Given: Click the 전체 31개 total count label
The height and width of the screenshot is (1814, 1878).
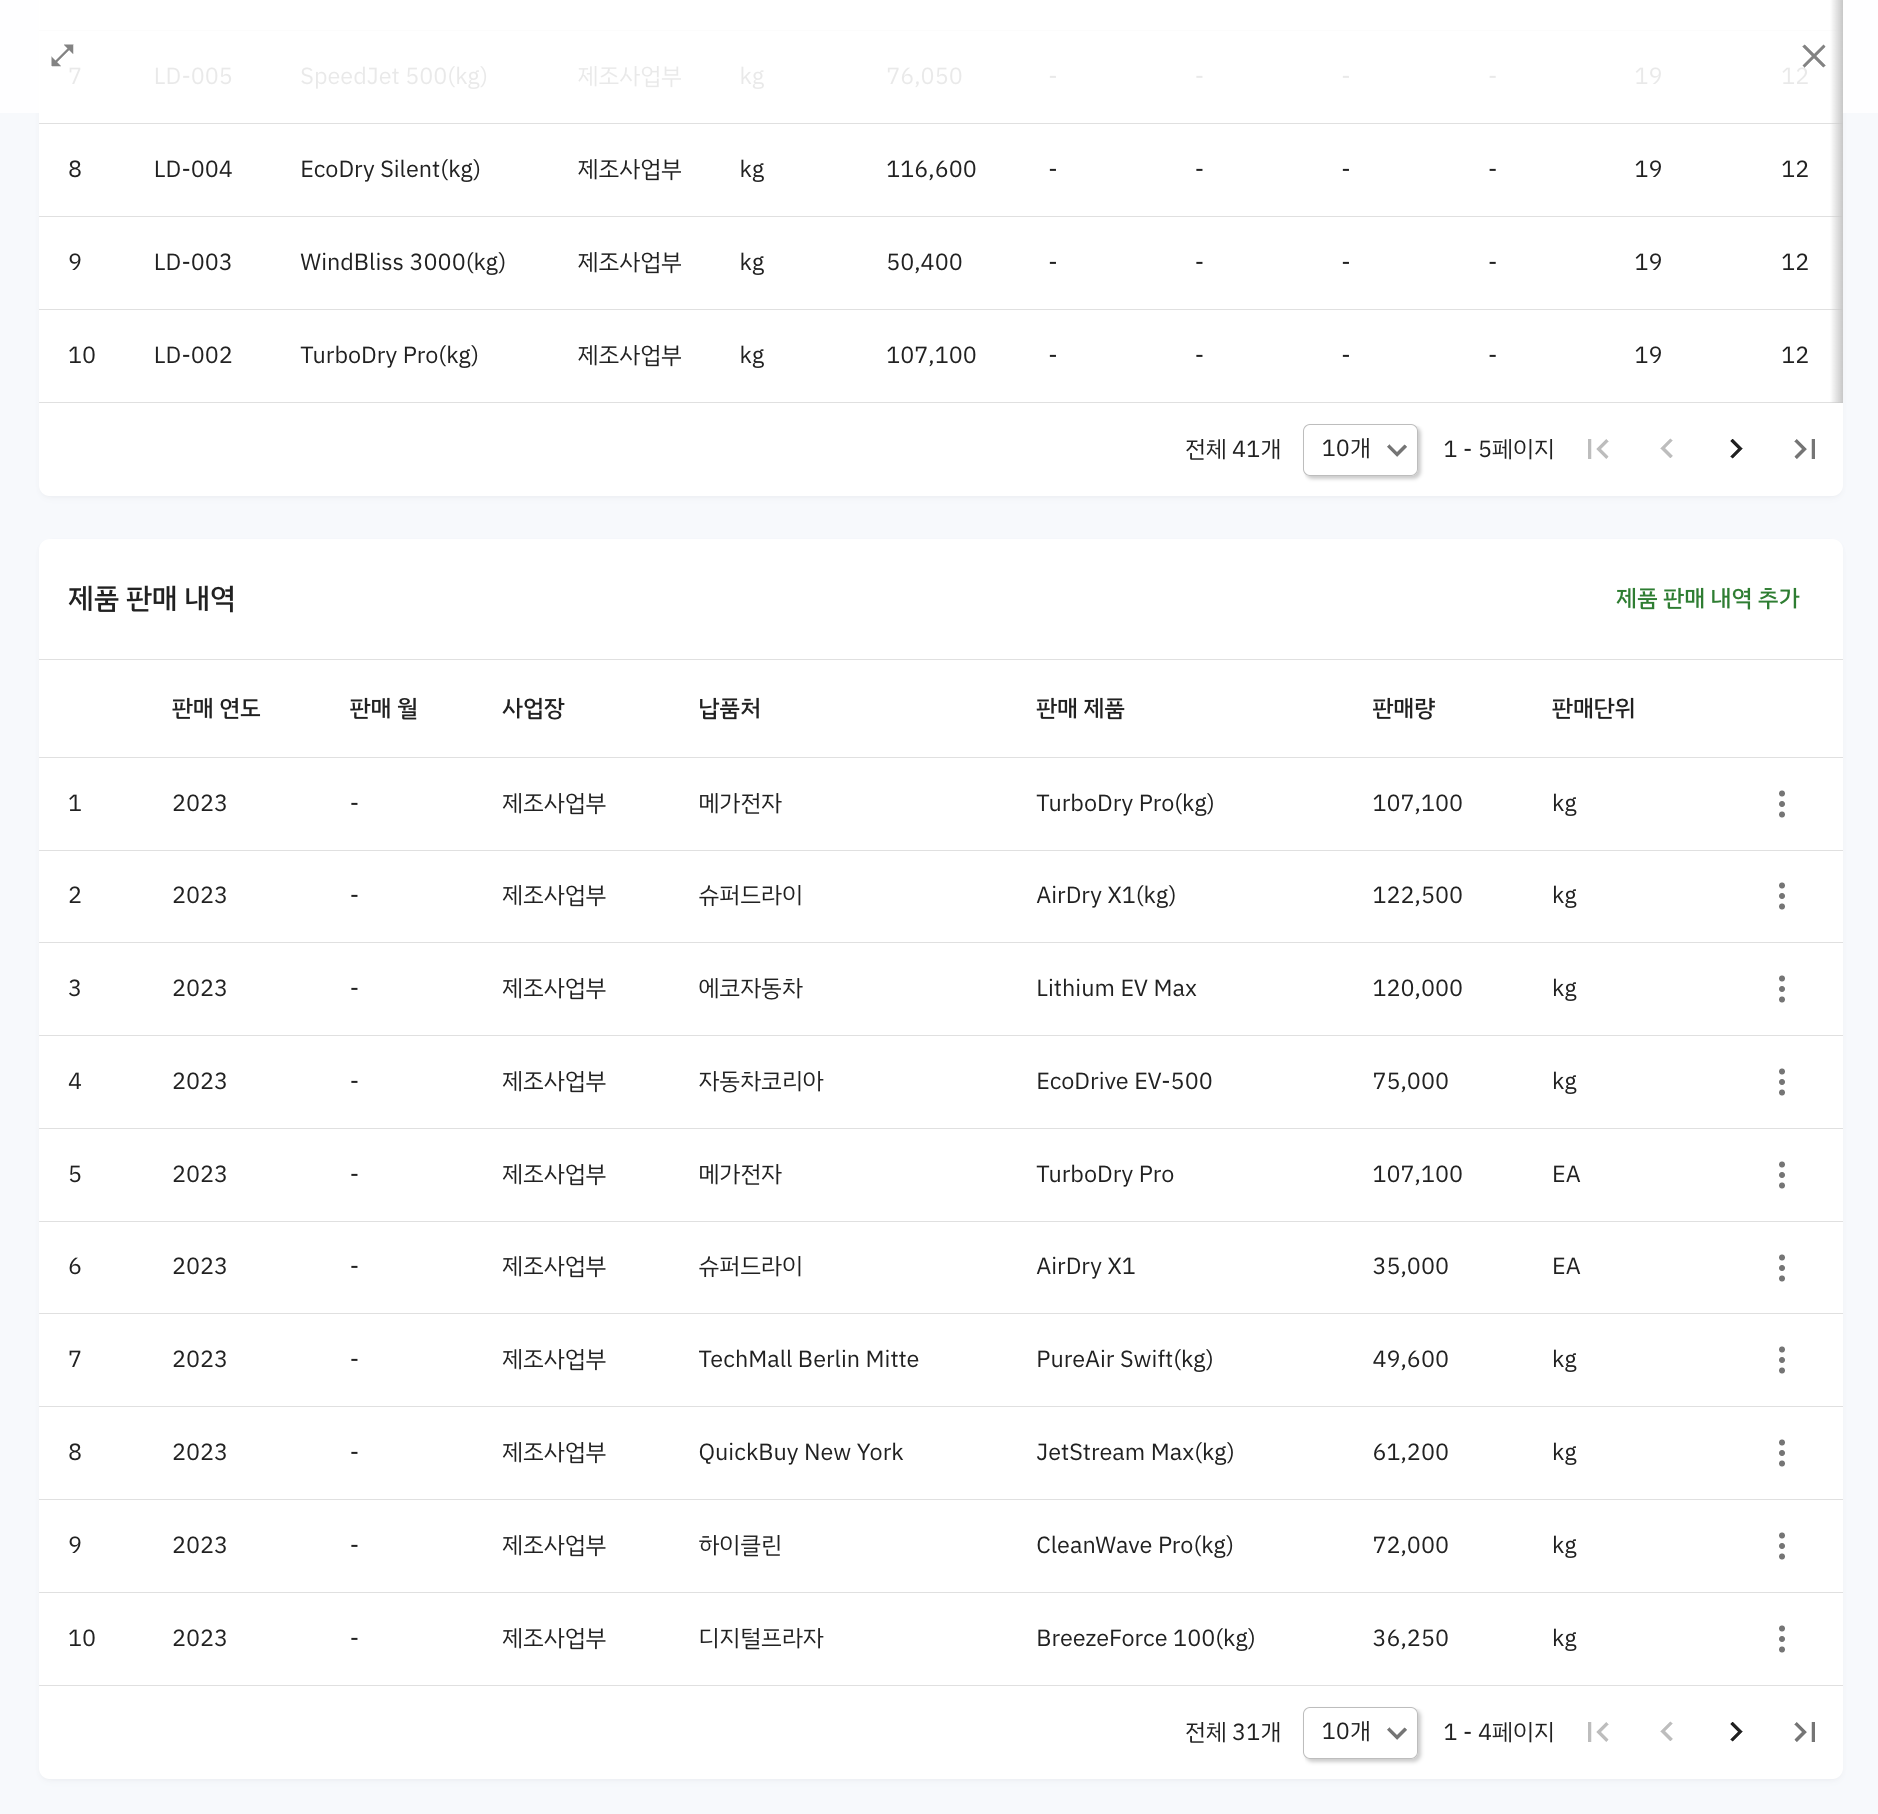Looking at the screenshot, I should pos(1232,1732).
